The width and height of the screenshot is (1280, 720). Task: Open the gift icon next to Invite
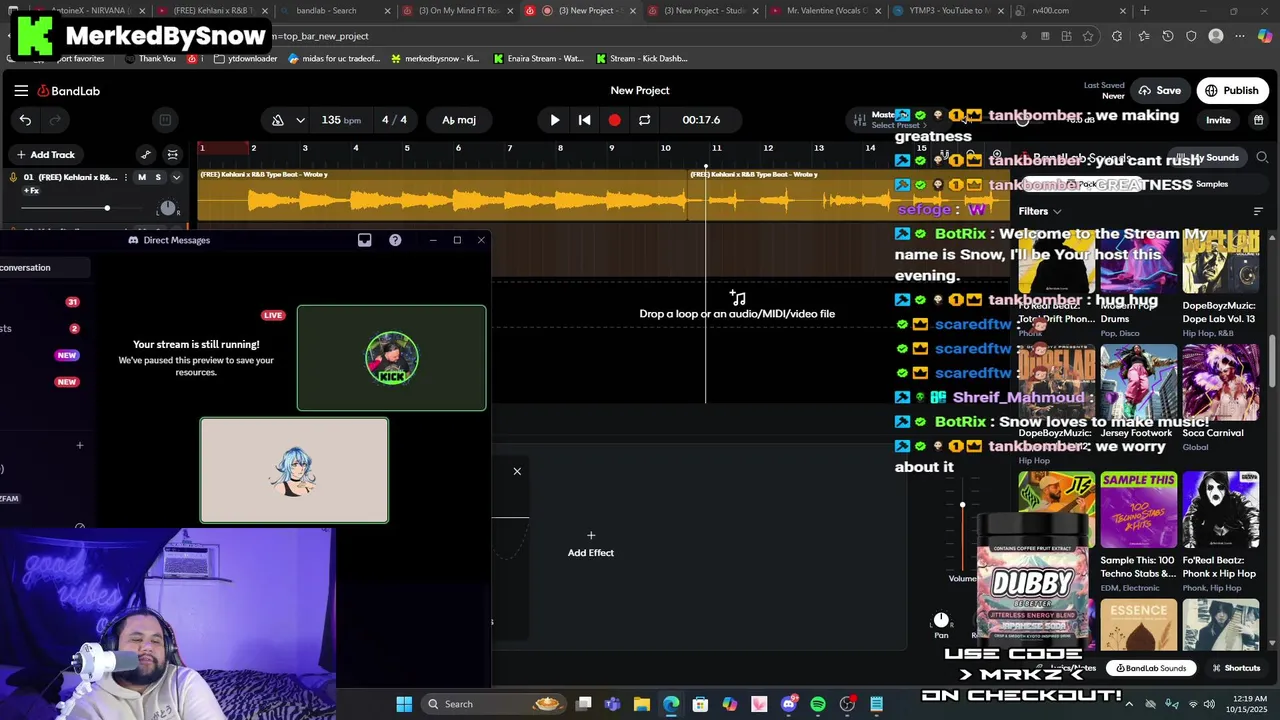pyautogui.click(x=1258, y=120)
